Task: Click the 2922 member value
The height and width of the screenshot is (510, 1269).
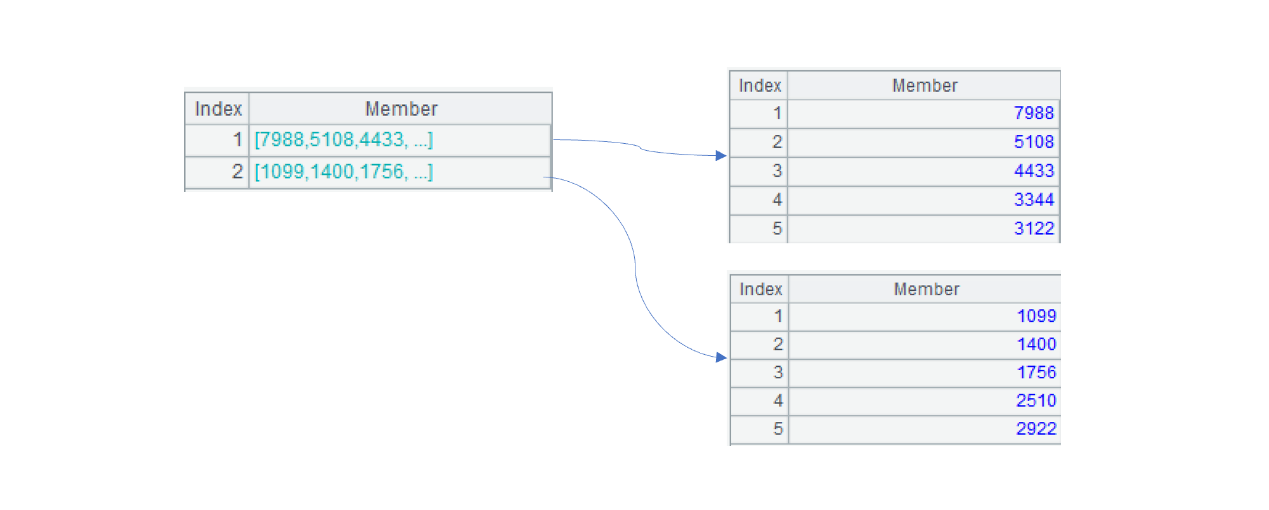Action: (x=1036, y=429)
